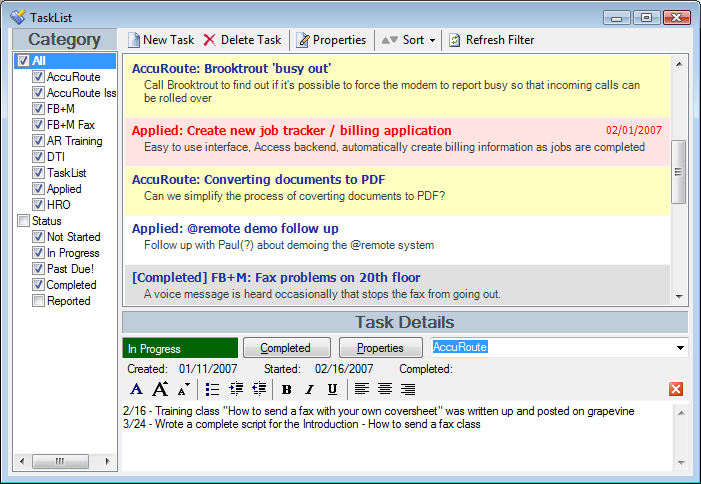Toggle the AccuRoute Iss category checkbox
701x484 pixels.
tap(38, 93)
